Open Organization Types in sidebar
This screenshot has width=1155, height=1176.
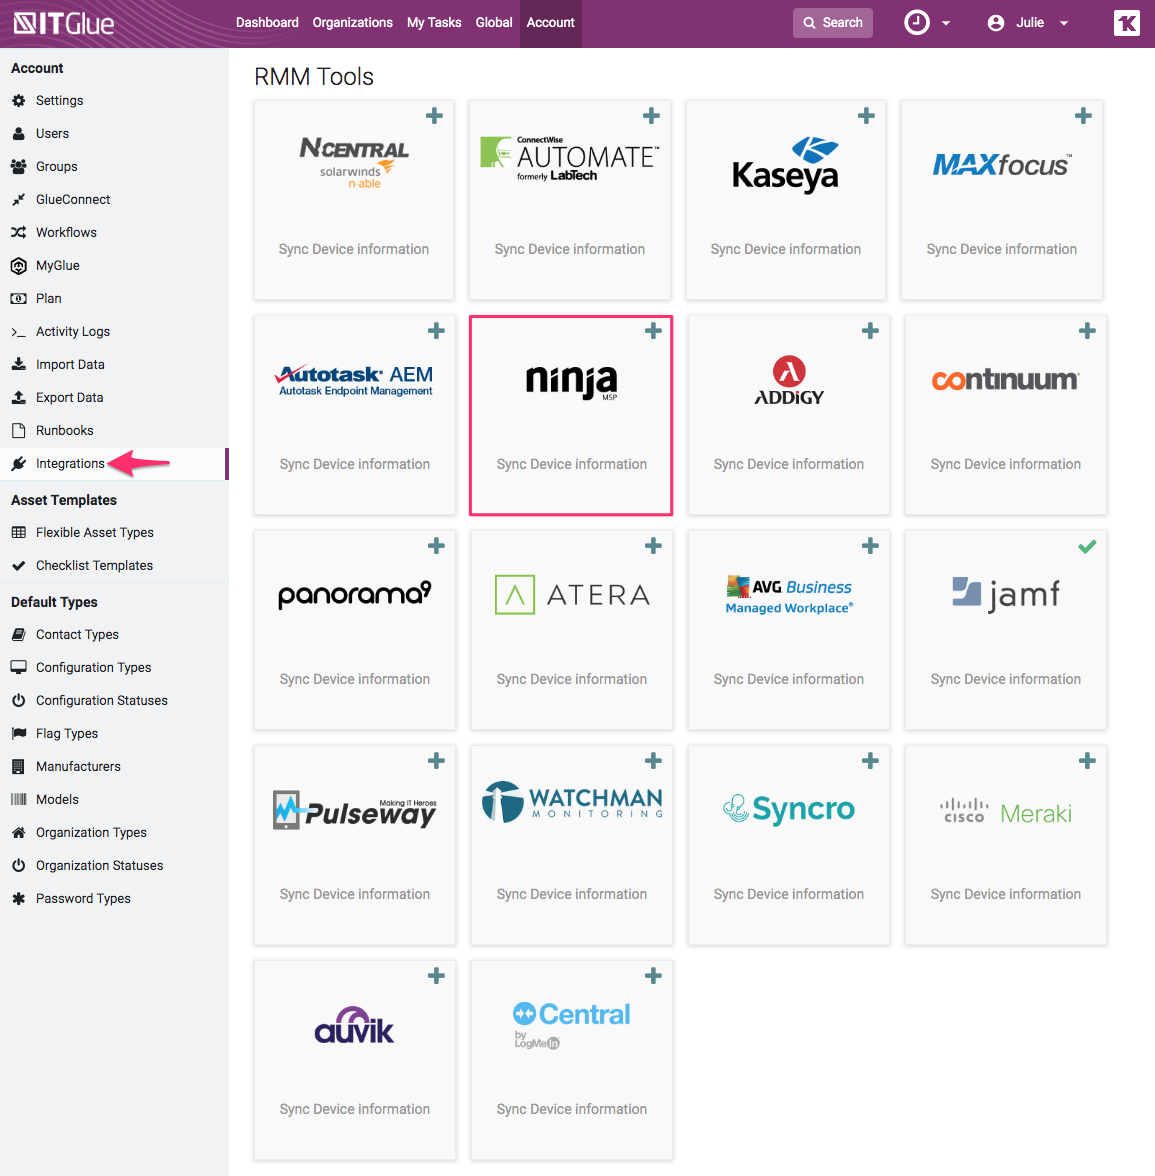tap(91, 832)
